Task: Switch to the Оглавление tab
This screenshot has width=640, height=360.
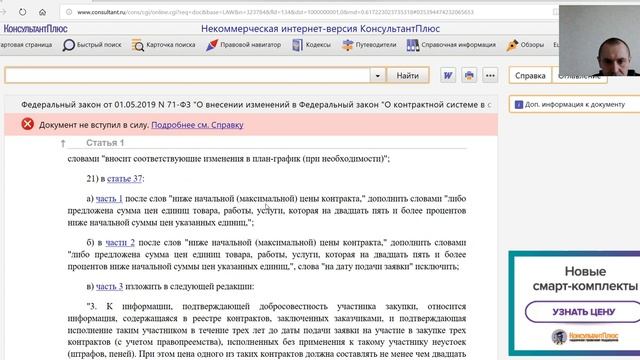Action: 579,76
